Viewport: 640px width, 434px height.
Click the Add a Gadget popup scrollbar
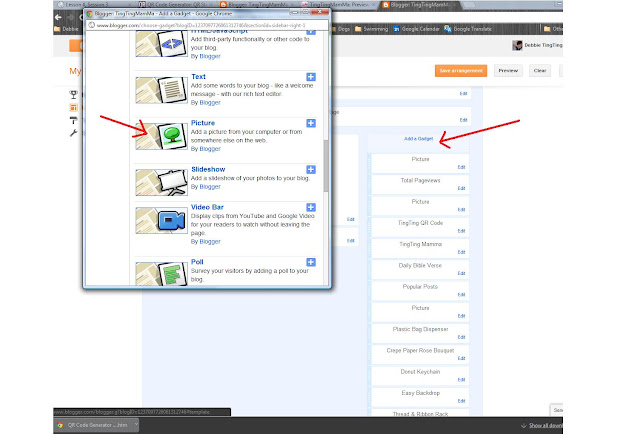pyautogui.click(x=326, y=166)
